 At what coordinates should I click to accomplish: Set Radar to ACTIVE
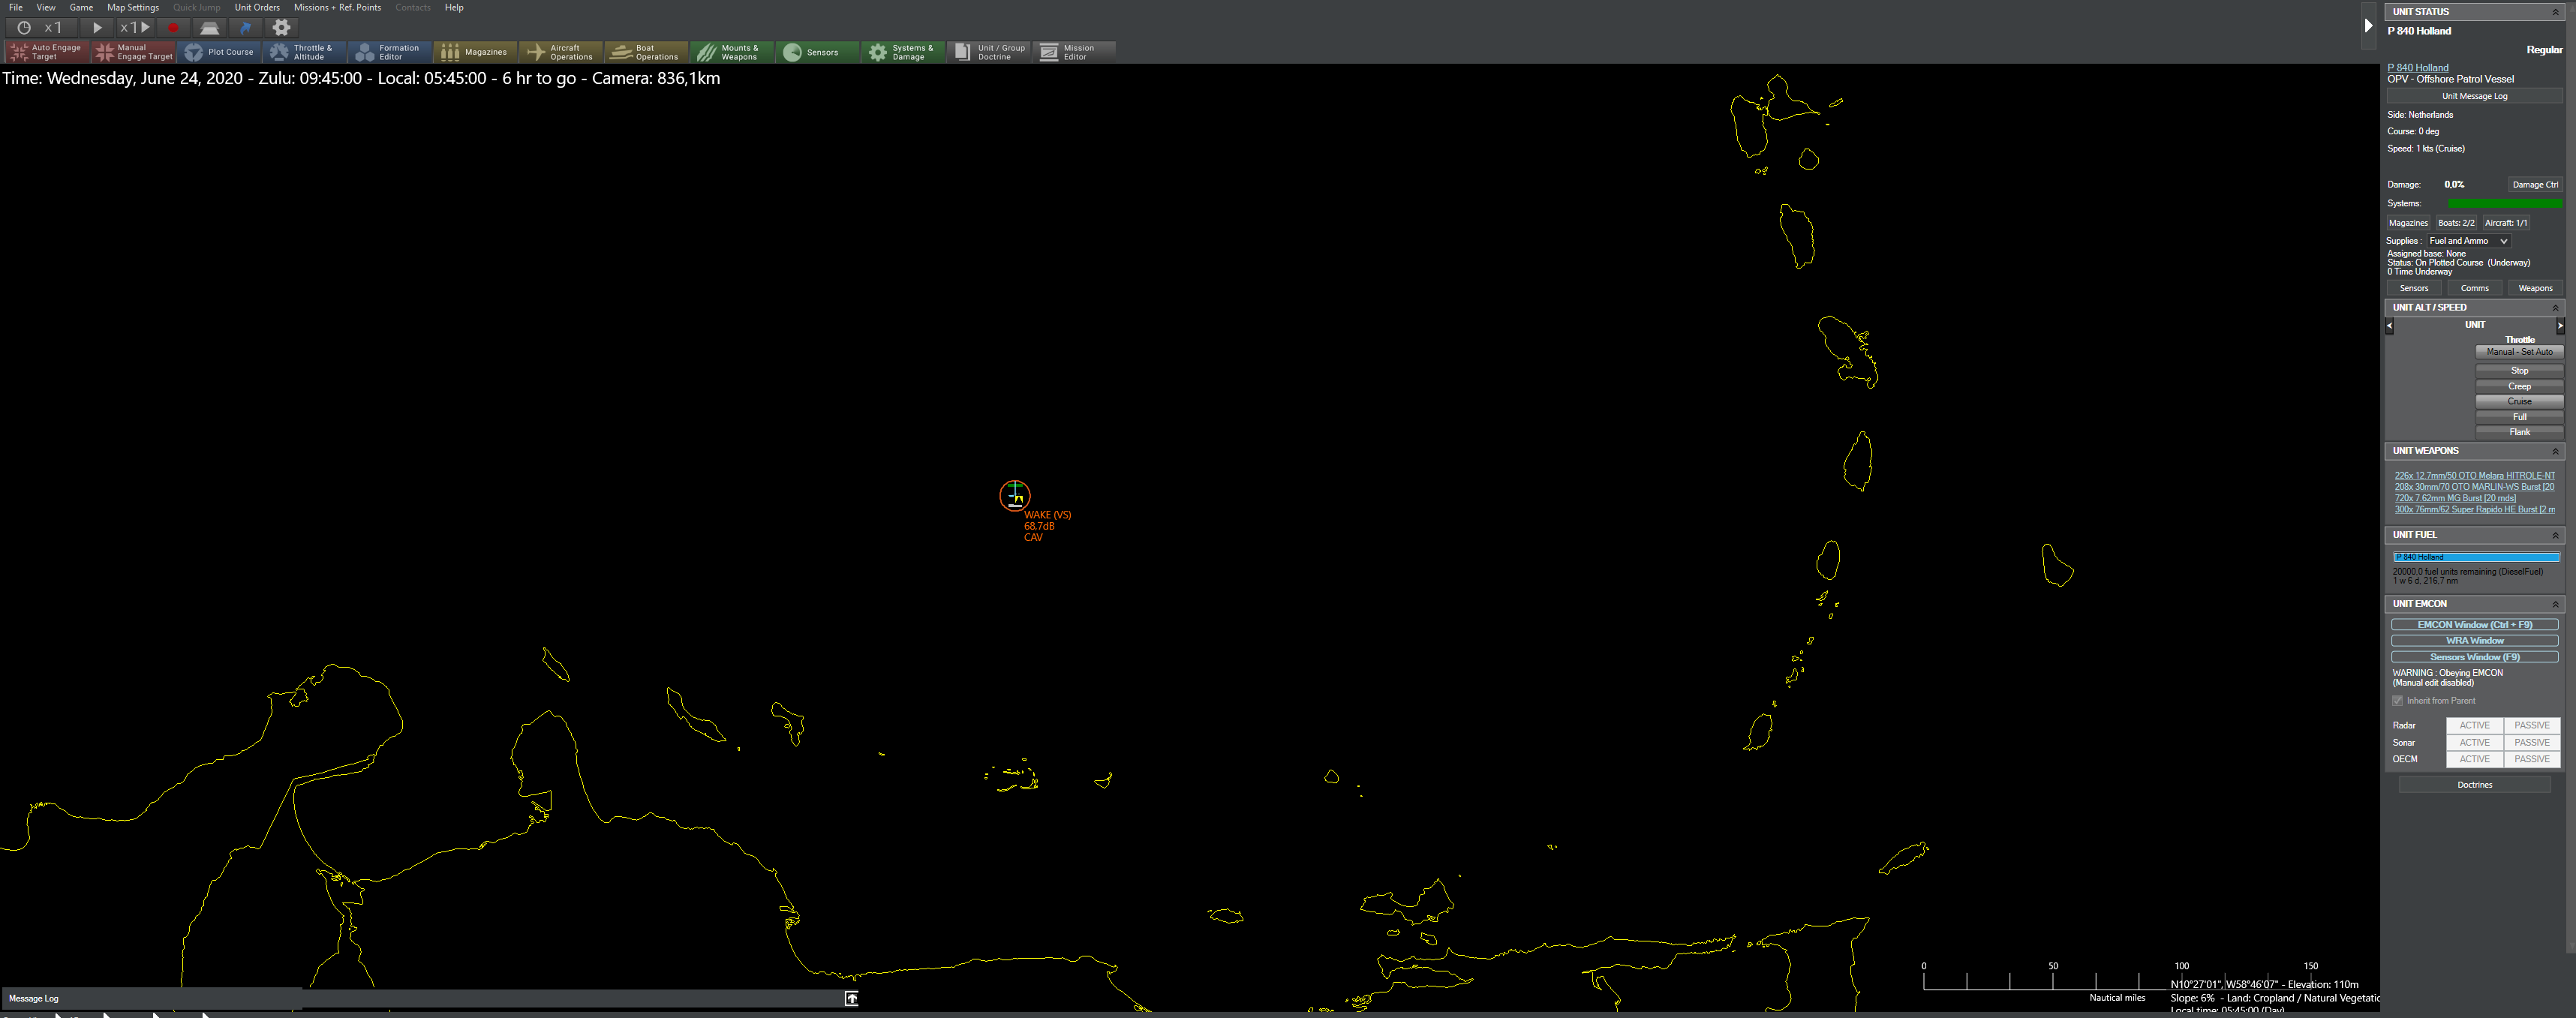pos(2474,725)
